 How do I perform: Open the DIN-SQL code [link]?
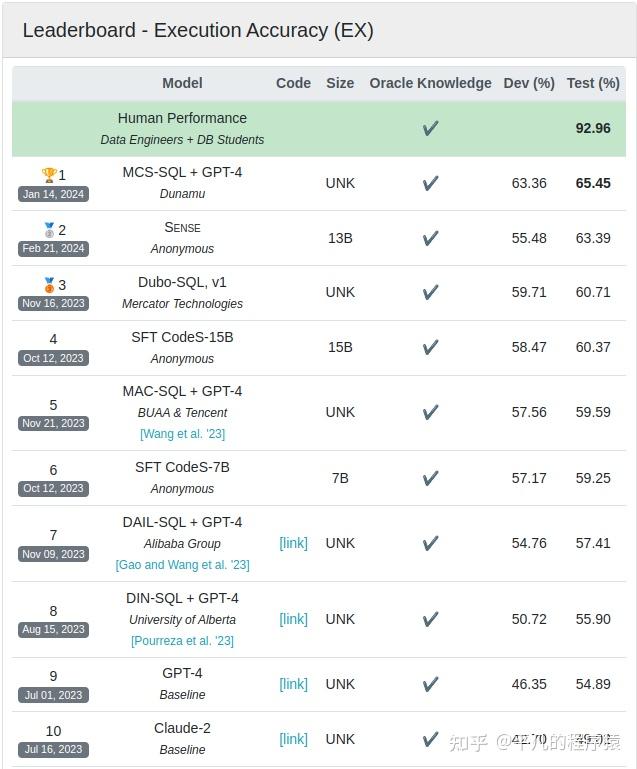[293, 619]
